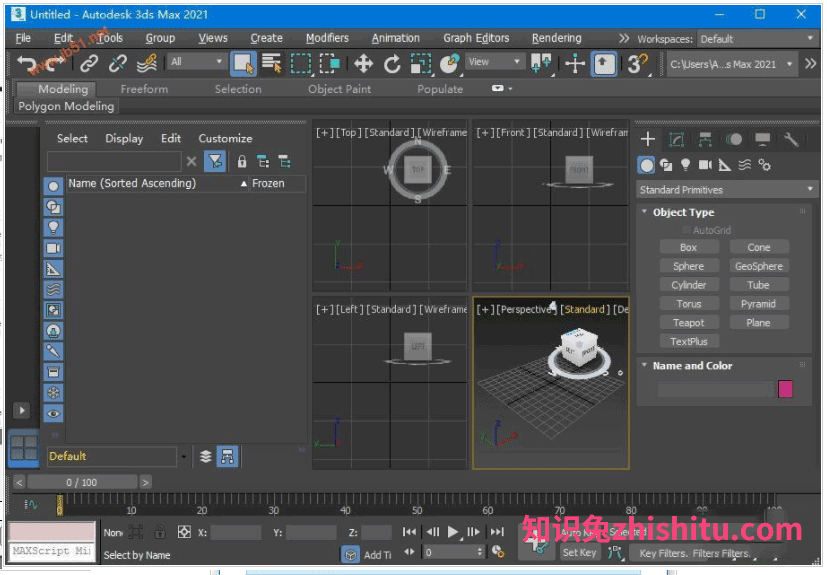
Task: Open the File menu
Action: point(23,39)
